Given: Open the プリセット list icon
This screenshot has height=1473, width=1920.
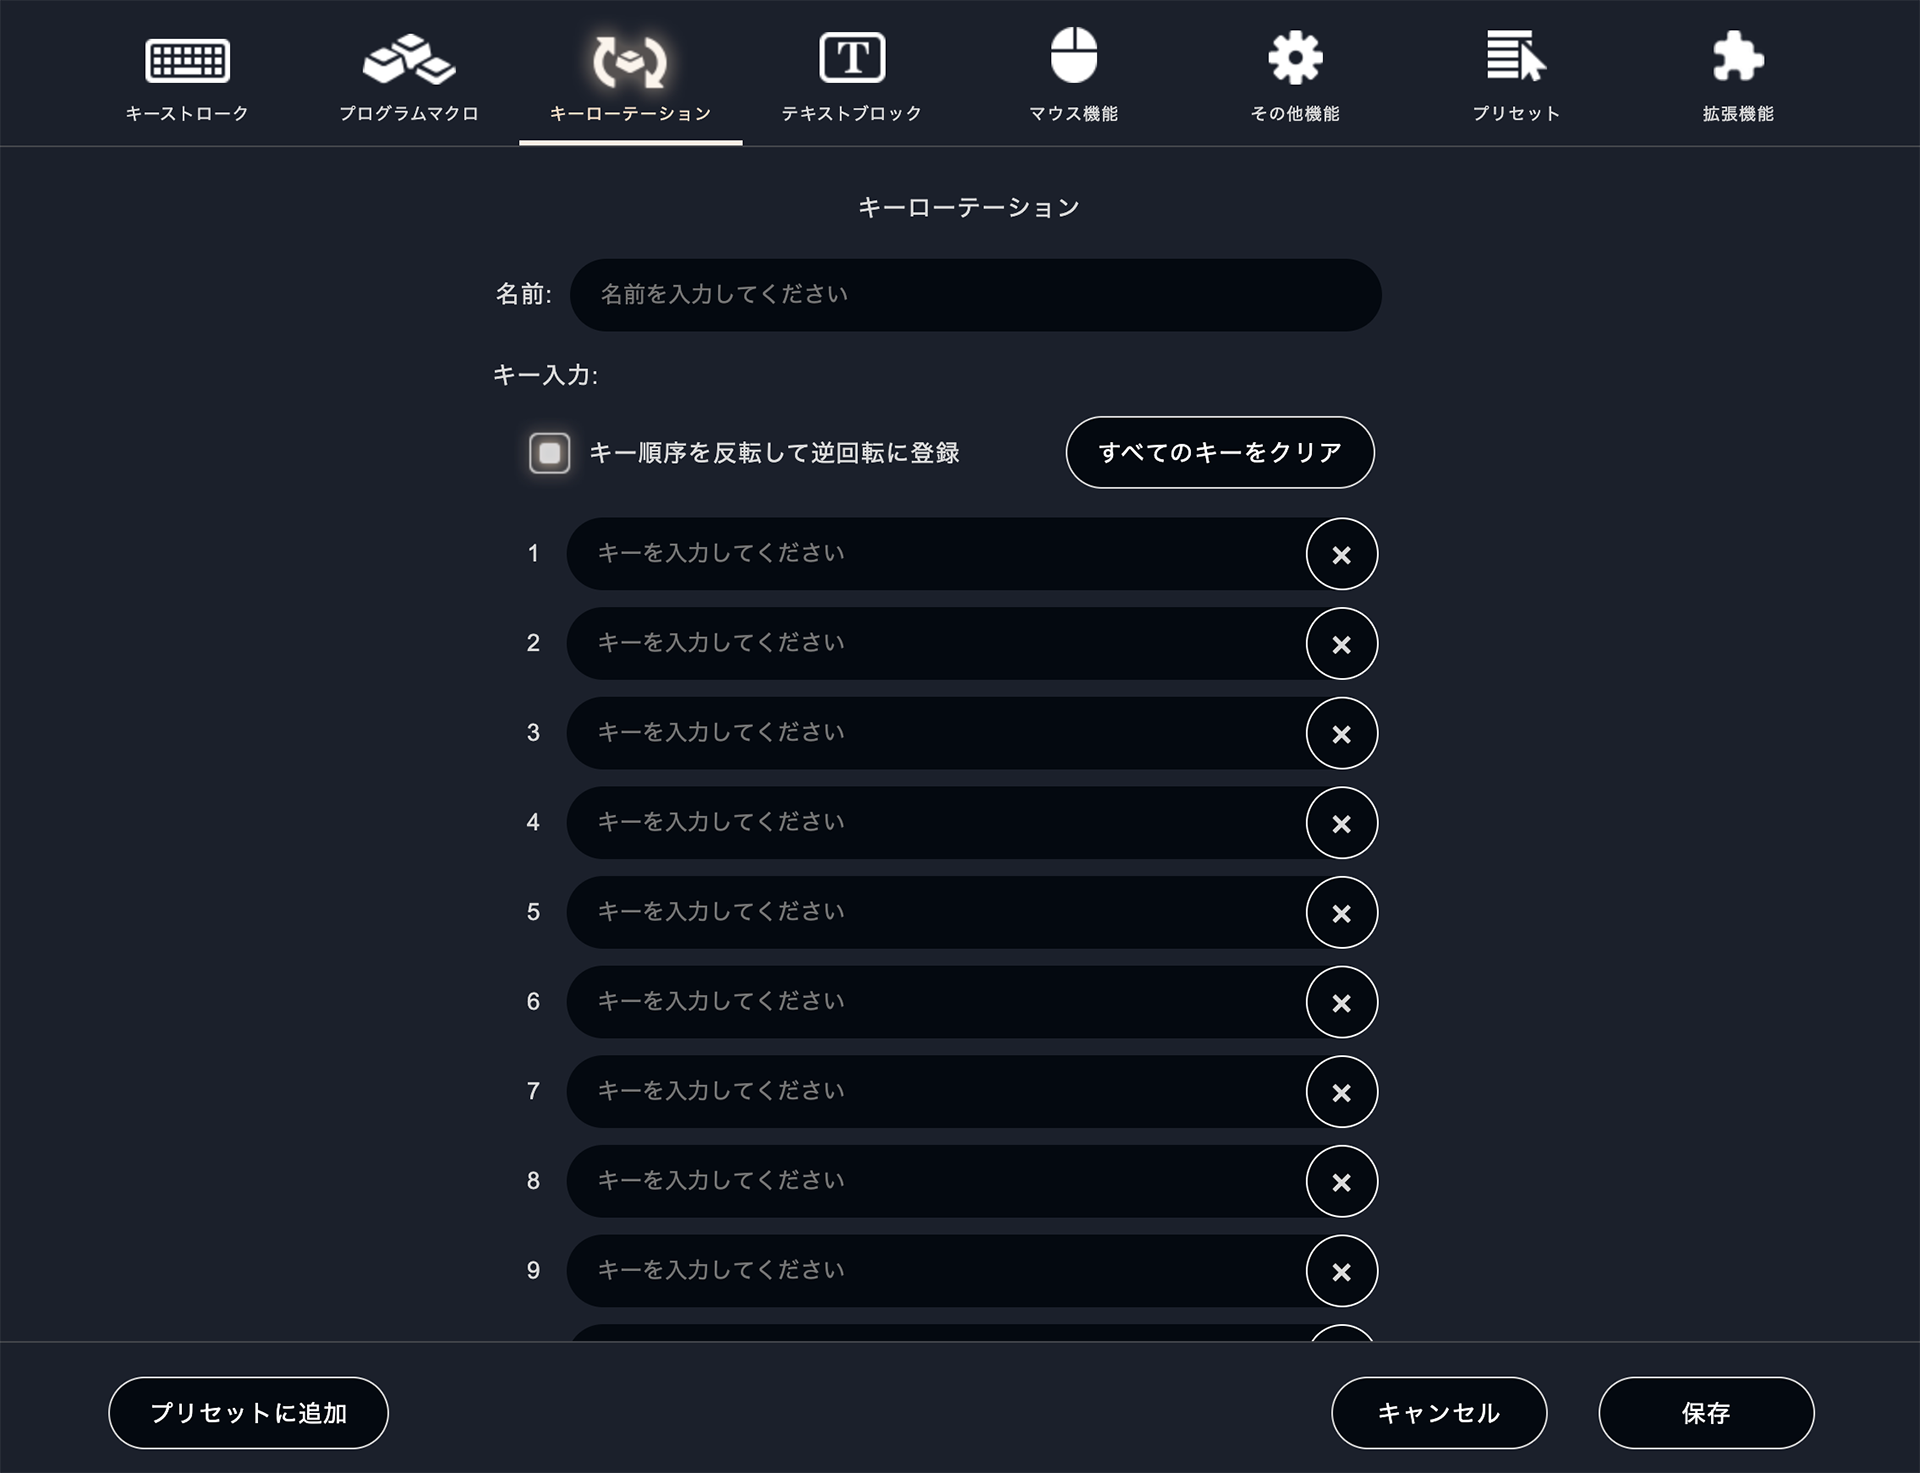Looking at the screenshot, I should click(1516, 55).
